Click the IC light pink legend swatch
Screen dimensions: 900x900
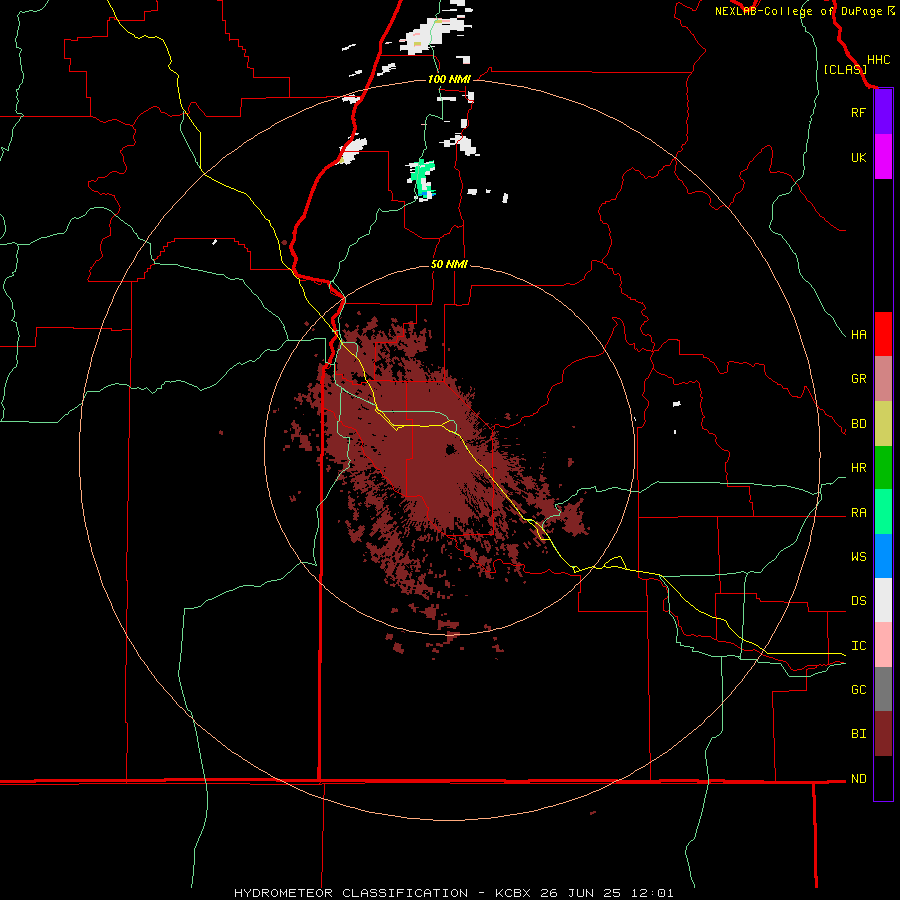(883, 645)
